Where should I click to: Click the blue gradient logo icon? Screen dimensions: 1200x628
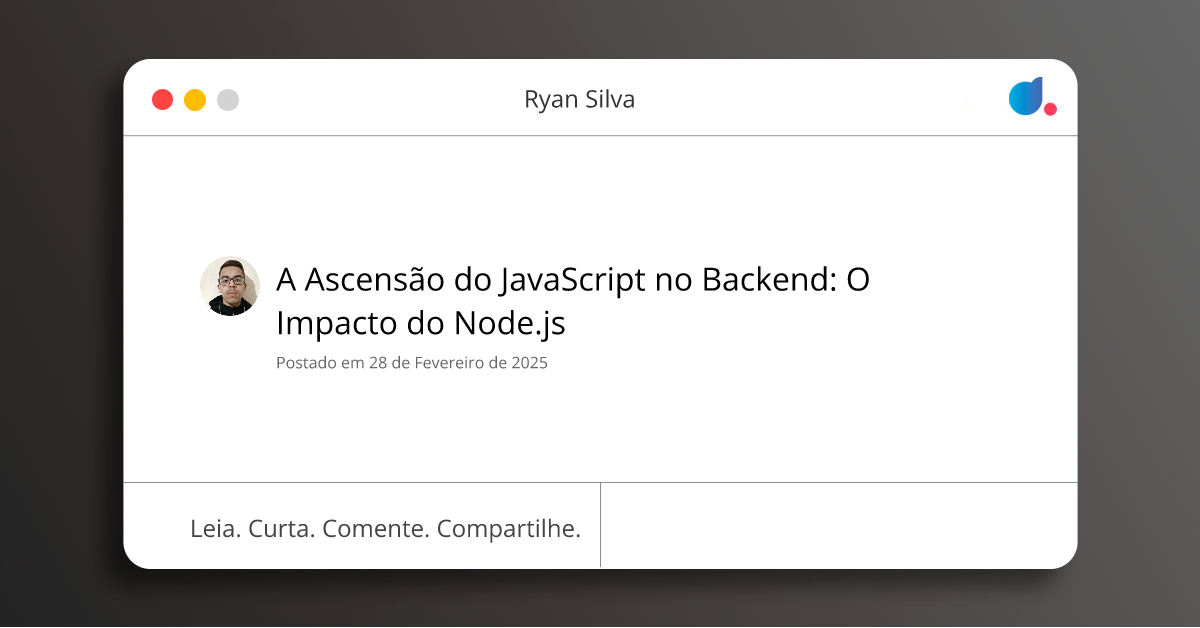1027,96
